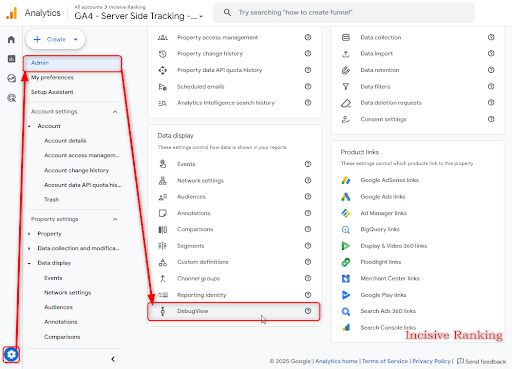Click the Audiences icon in Data display

pos(163,197)
